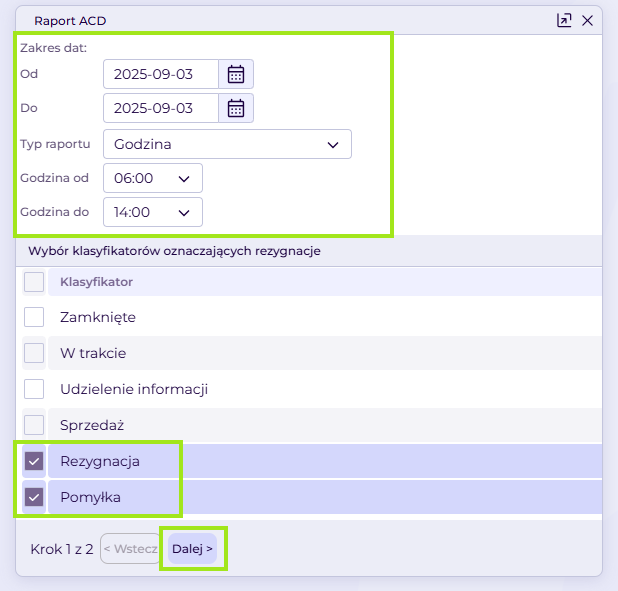Select the Pomyłka row text
The image size is (618, 591).
(90, 497)
